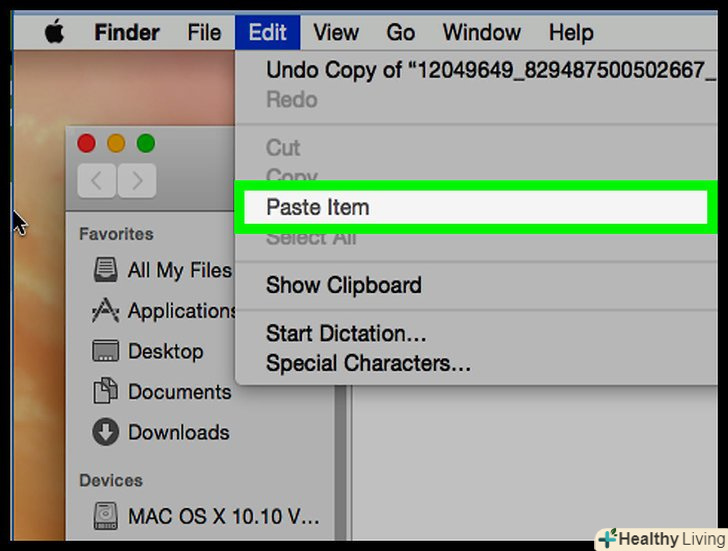Choose Paste Item from the Edit menu

click(x=317, y=208)
